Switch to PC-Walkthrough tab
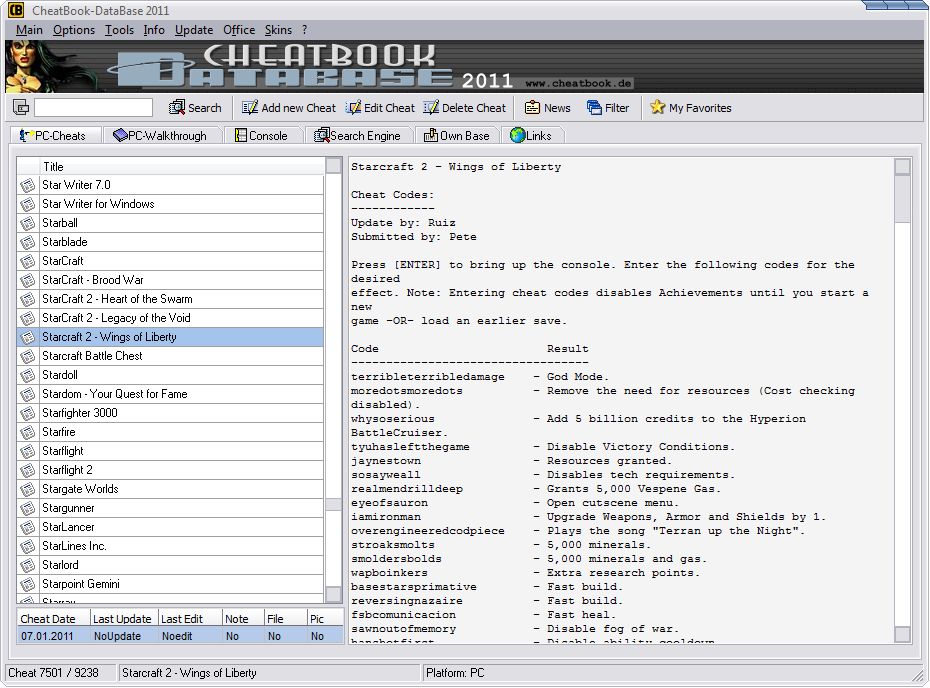 [x=163, y=135]
